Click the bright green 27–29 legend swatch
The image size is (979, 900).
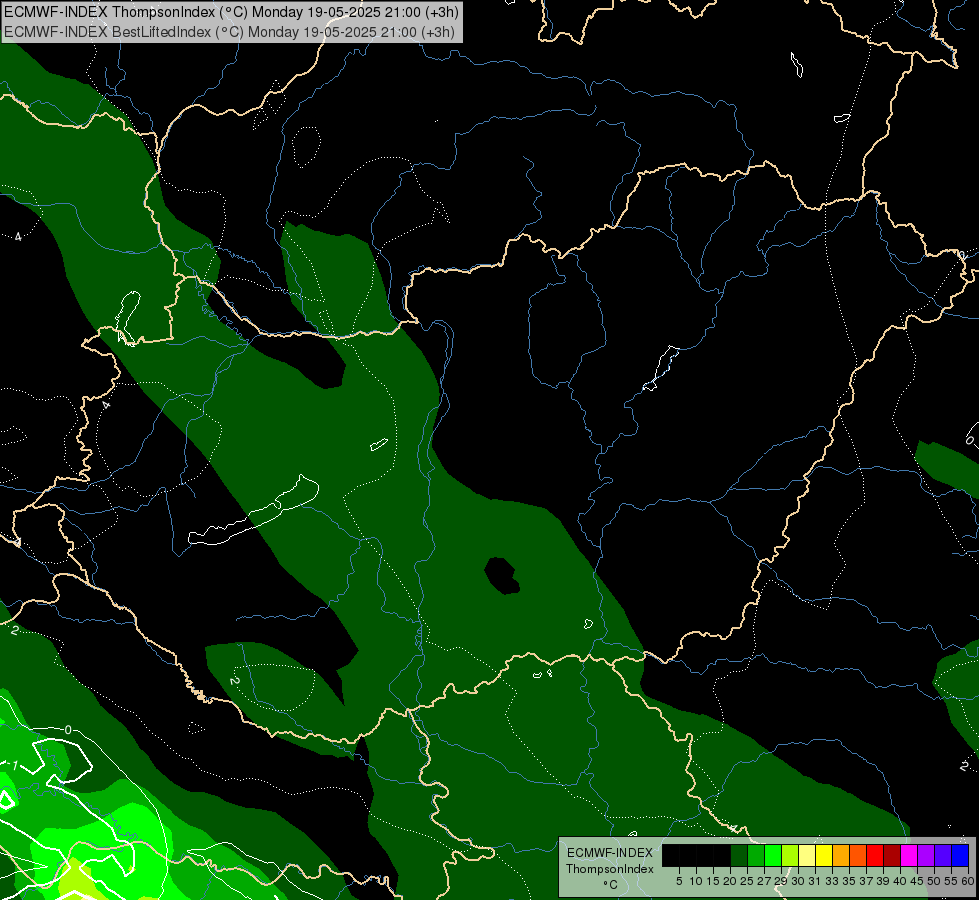774,855
